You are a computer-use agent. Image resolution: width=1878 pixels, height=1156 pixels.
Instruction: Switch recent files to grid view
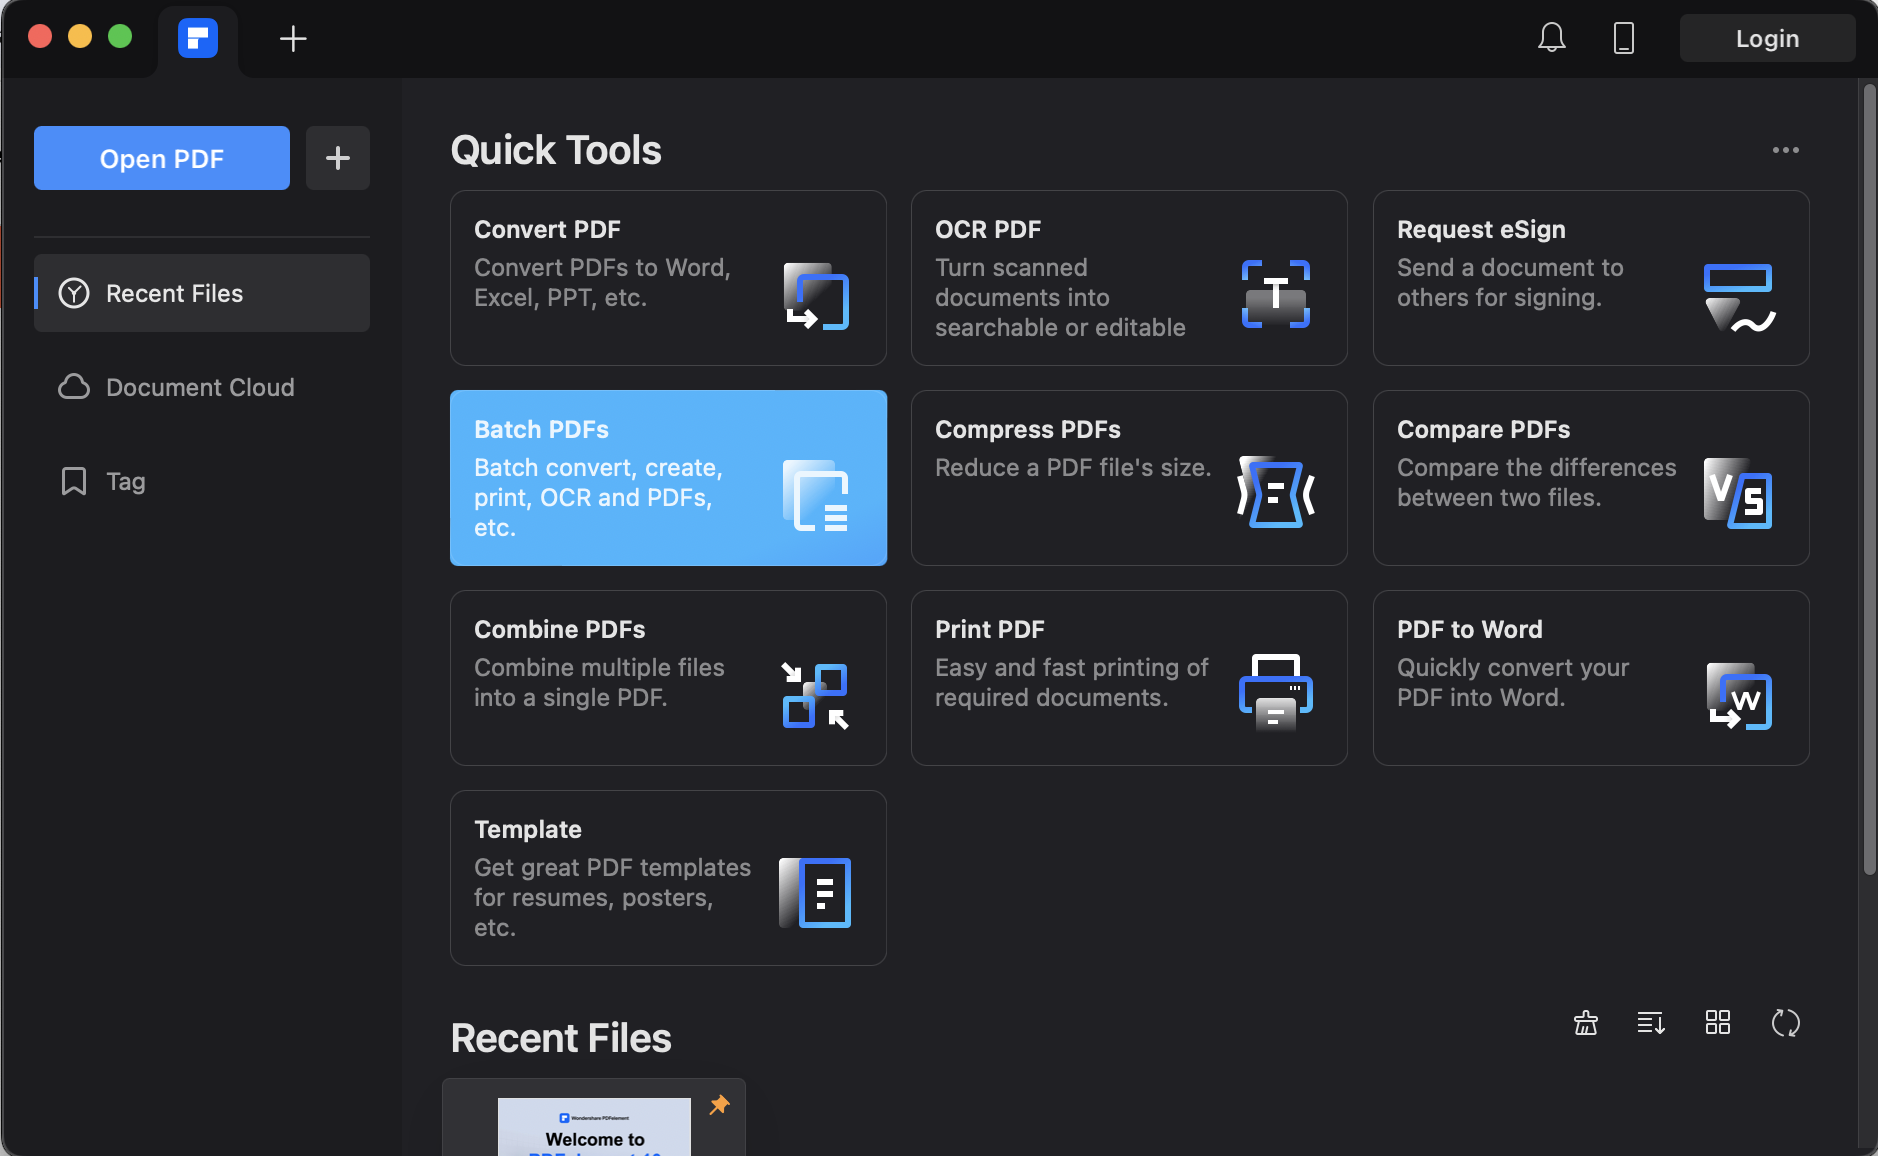1718,1023
